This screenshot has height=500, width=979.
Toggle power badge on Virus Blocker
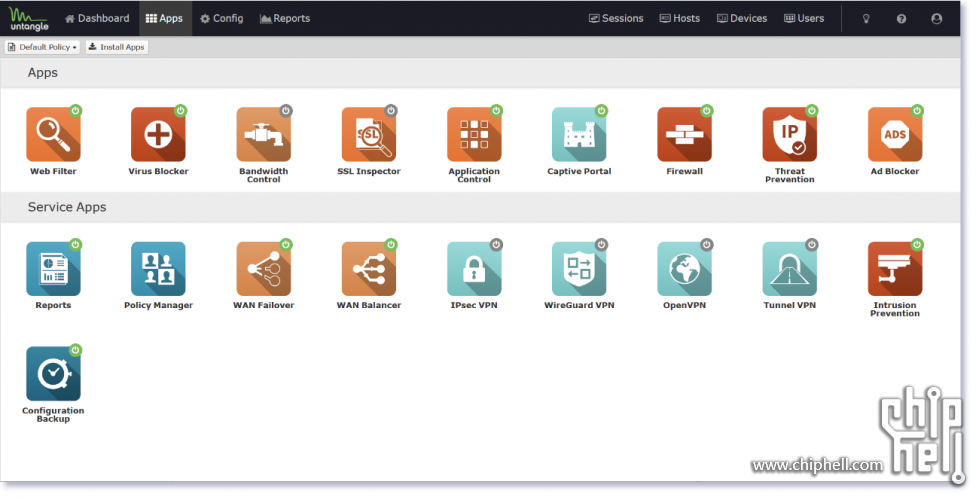click(x=180, y=110)
